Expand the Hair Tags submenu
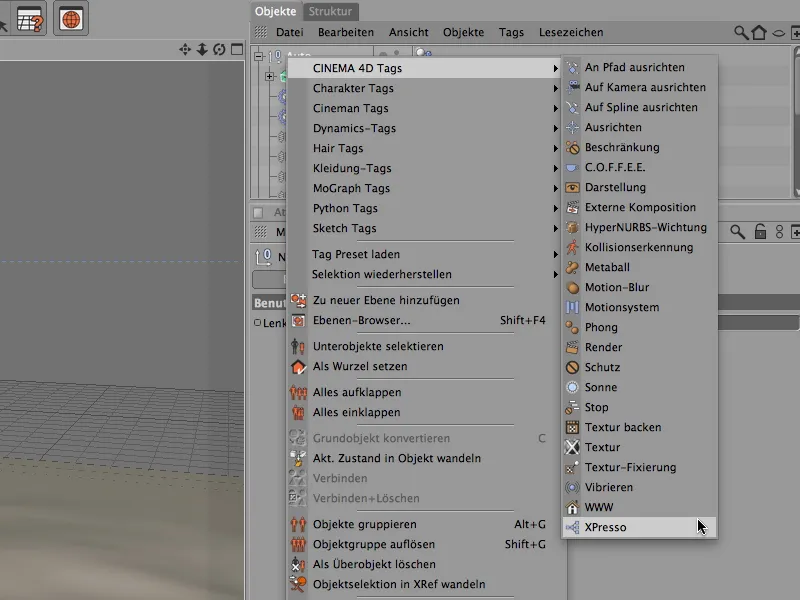 click(424, 148)
